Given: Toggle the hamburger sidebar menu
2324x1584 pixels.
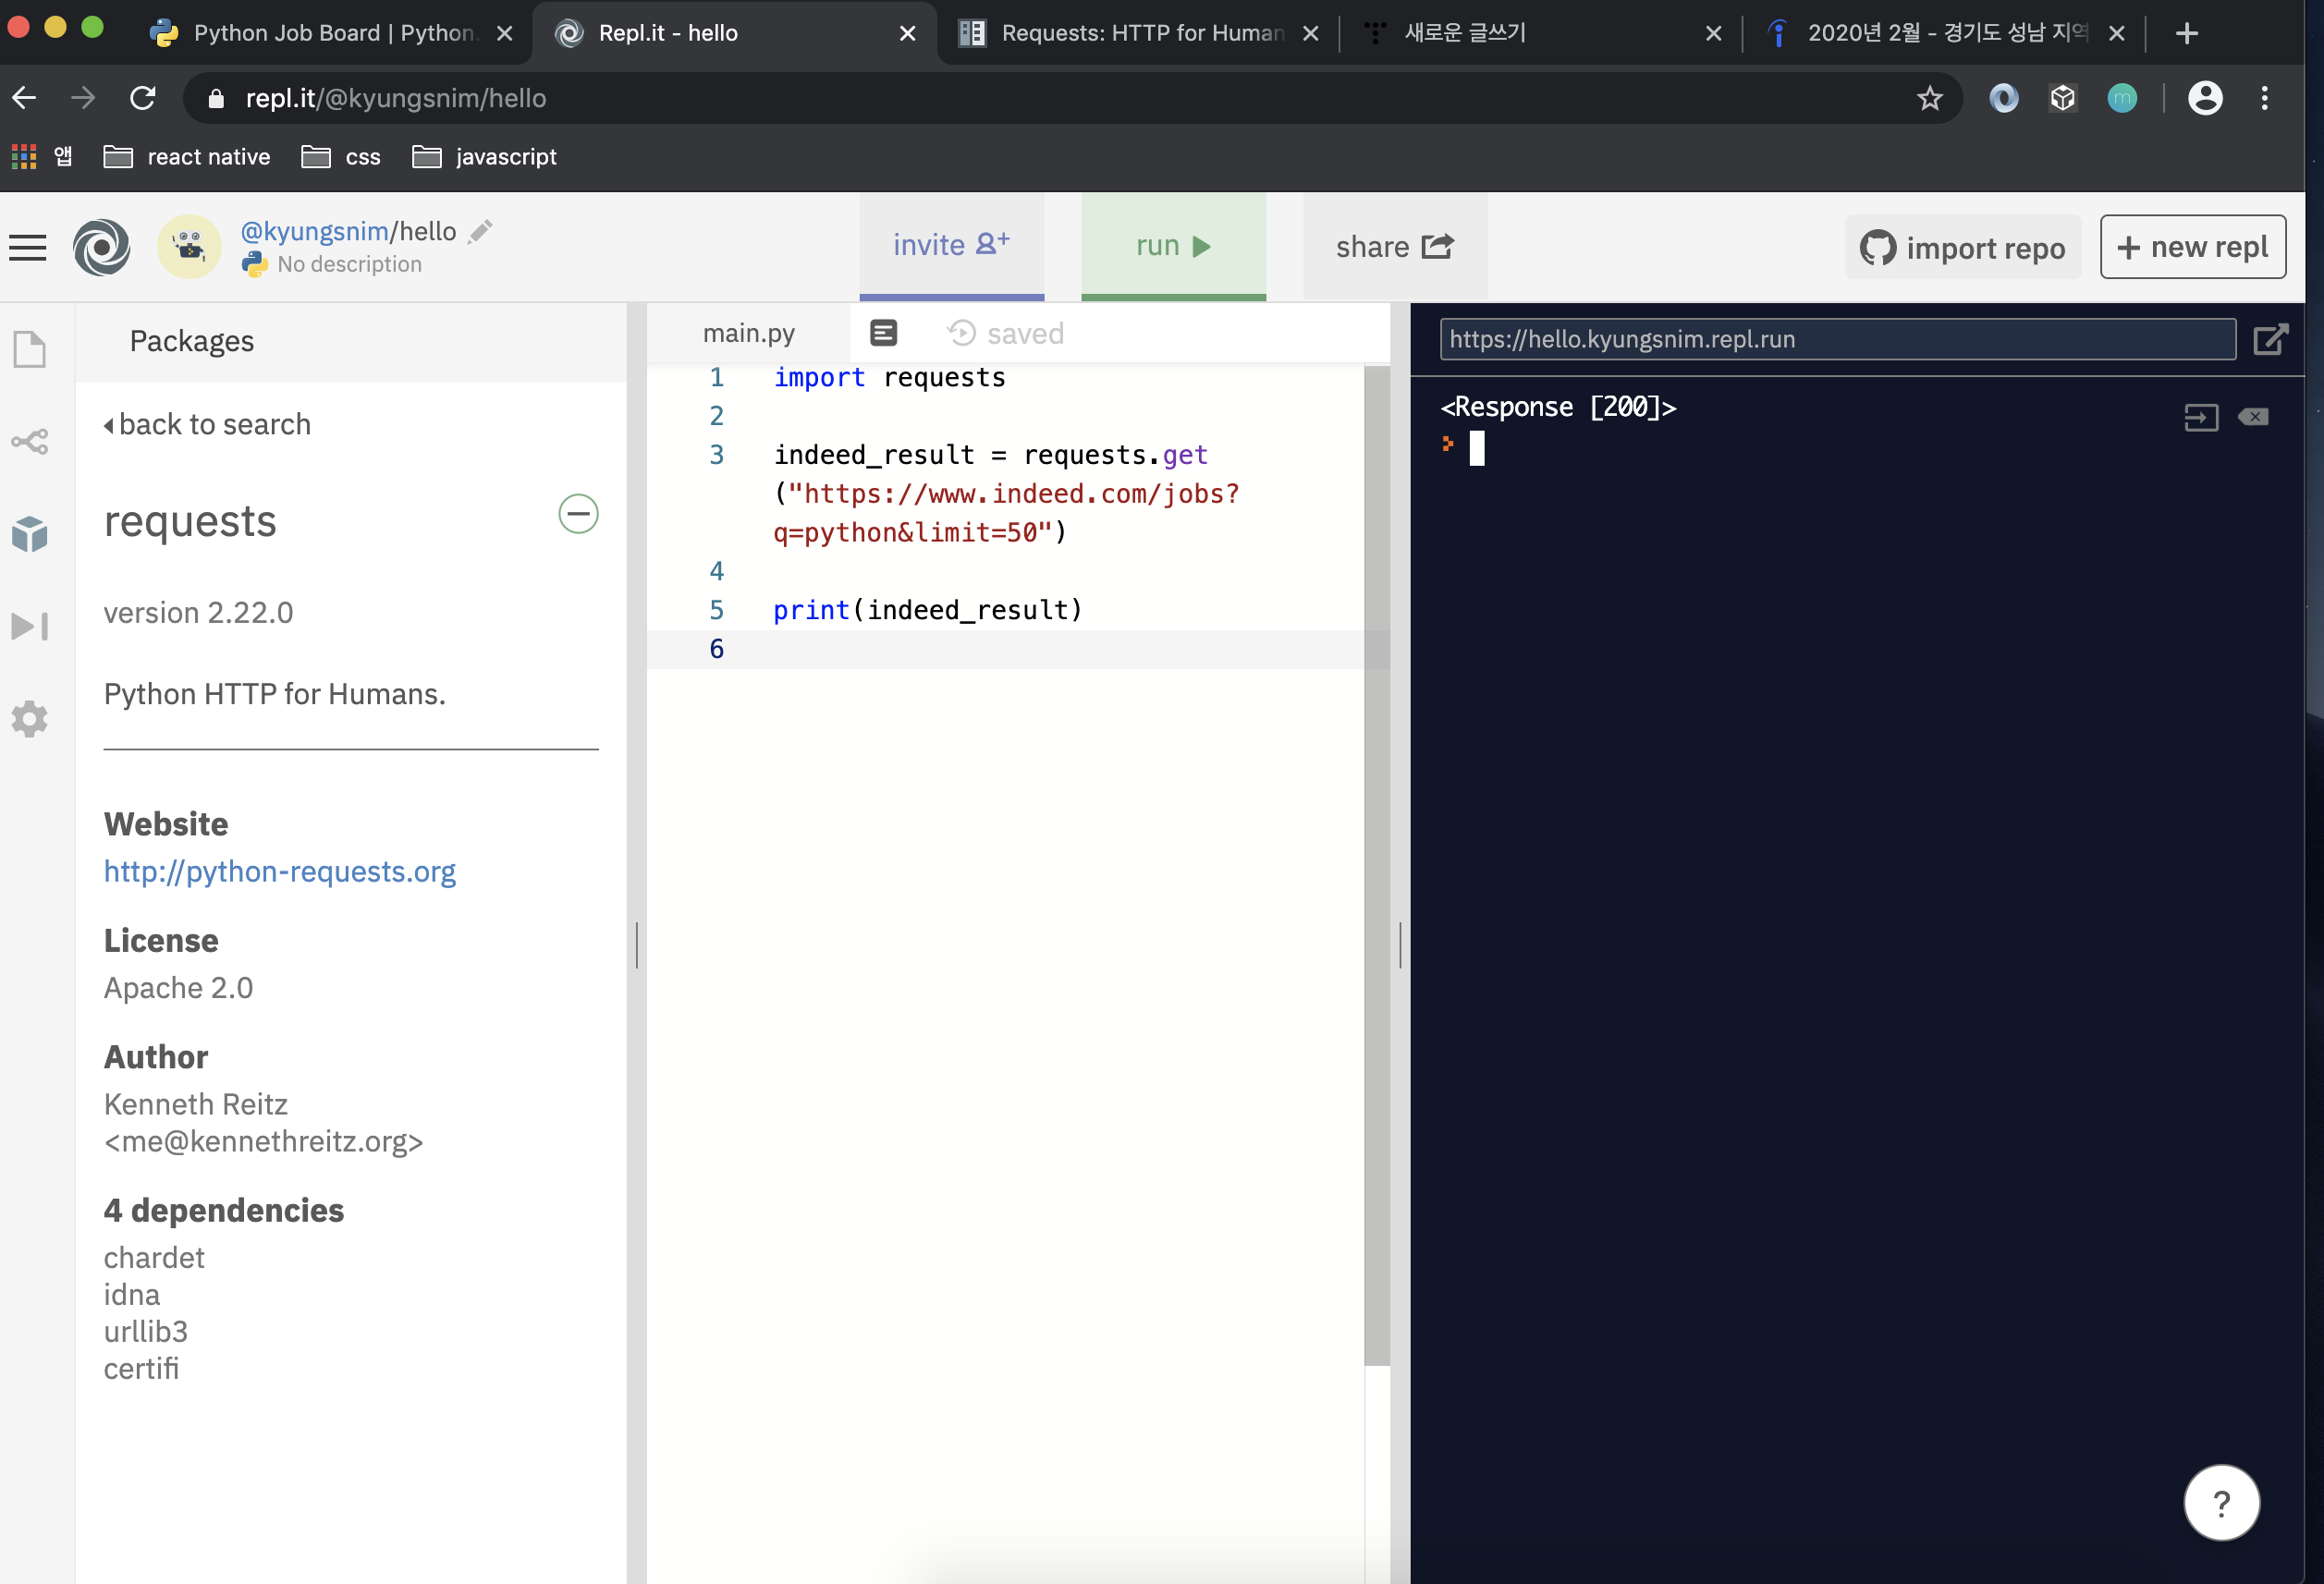Looking at the screenshot, I should click(x=28, y=247).
